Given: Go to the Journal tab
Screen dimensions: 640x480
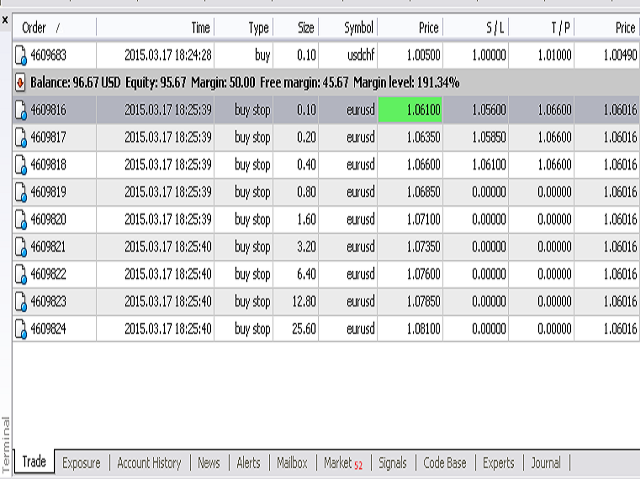Looking at the screenshot, I should [545, 463].
